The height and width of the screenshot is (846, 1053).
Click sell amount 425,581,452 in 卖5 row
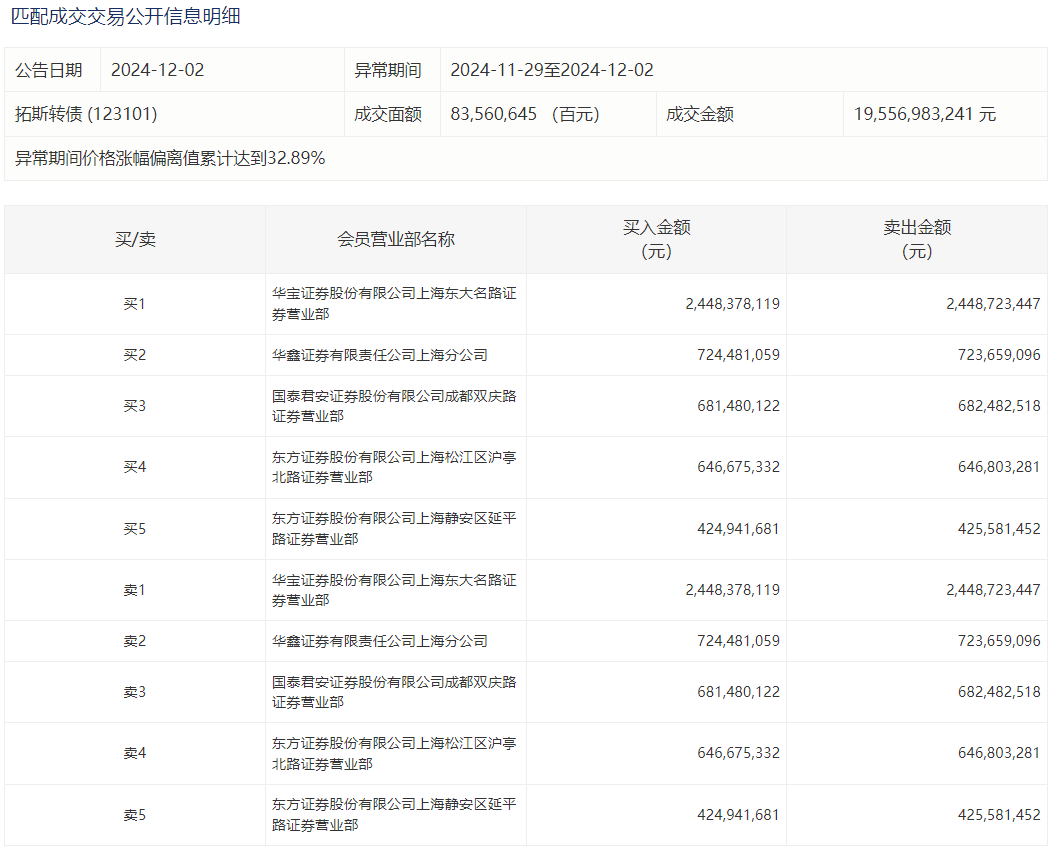point(999,814)
